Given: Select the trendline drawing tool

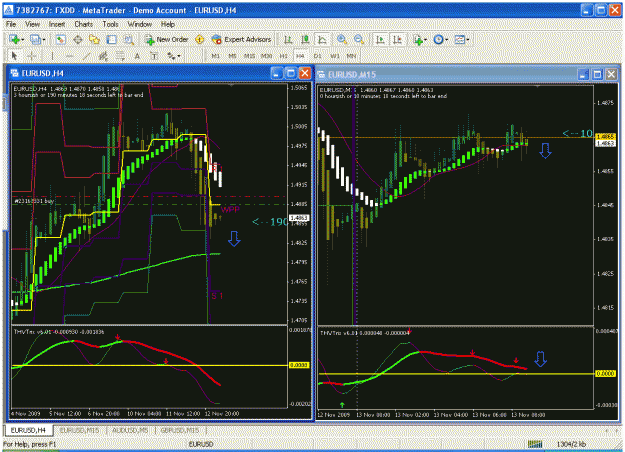Looking at the screenshot, I should coord(86,56).
